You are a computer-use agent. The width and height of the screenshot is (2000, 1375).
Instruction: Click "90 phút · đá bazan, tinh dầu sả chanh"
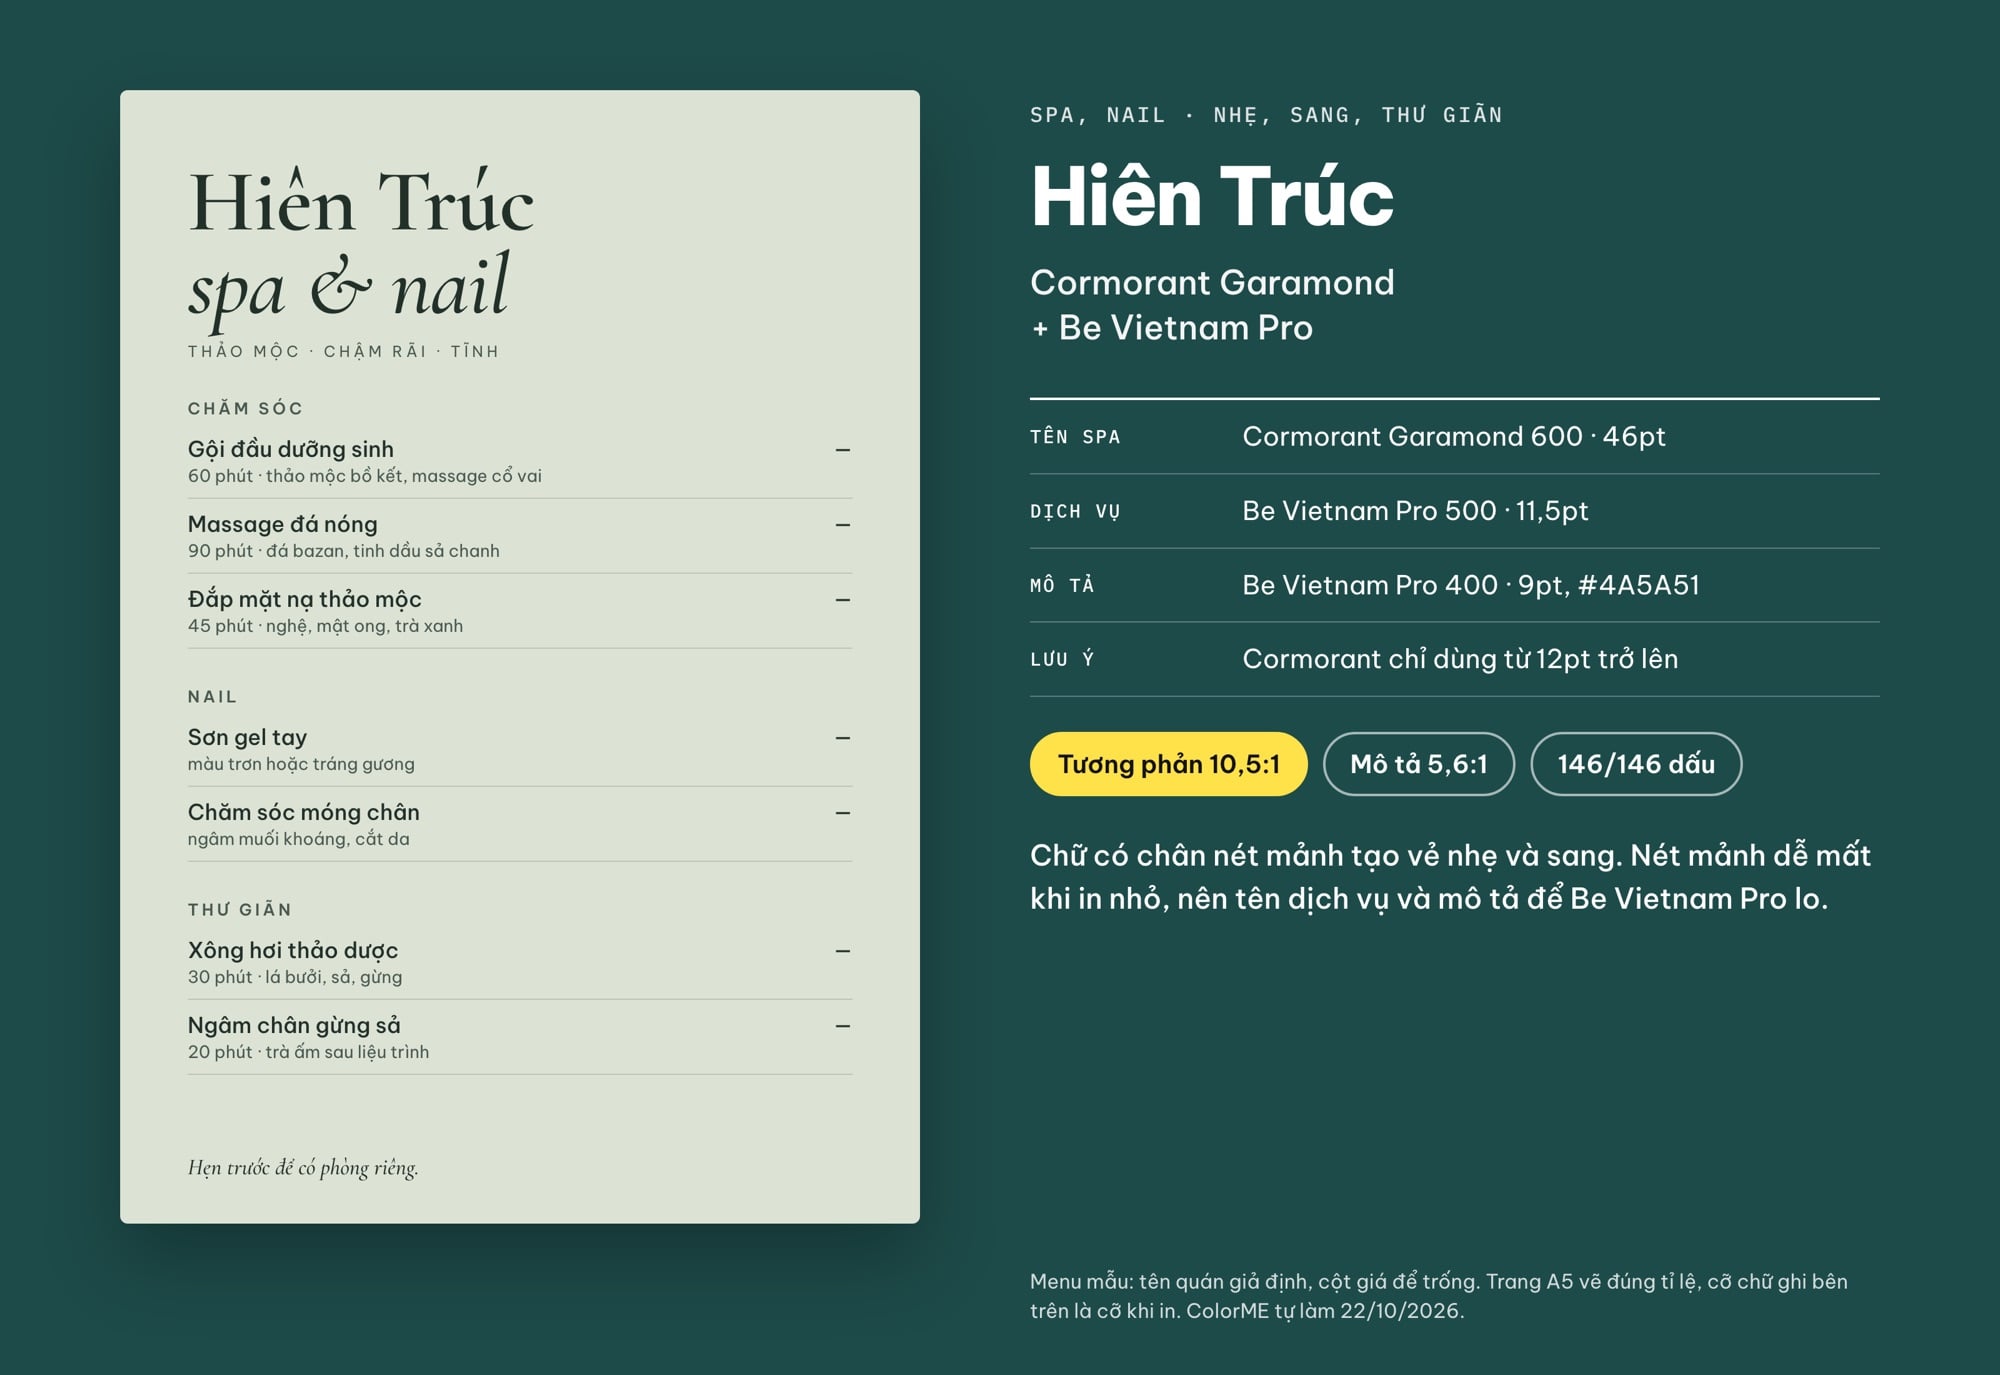pyautogui.click(x=343, y=551)
